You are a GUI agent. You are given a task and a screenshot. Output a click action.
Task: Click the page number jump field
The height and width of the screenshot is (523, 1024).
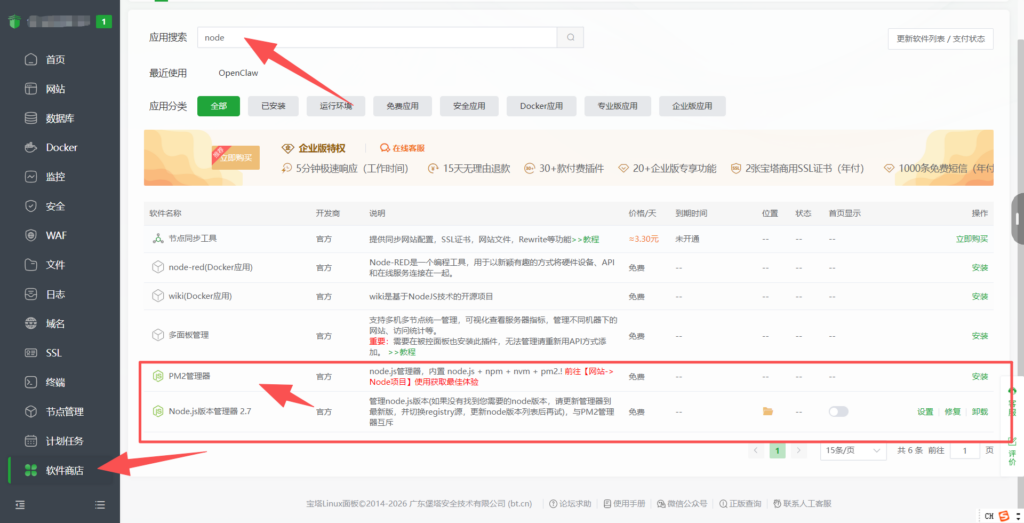coord(965,451)
